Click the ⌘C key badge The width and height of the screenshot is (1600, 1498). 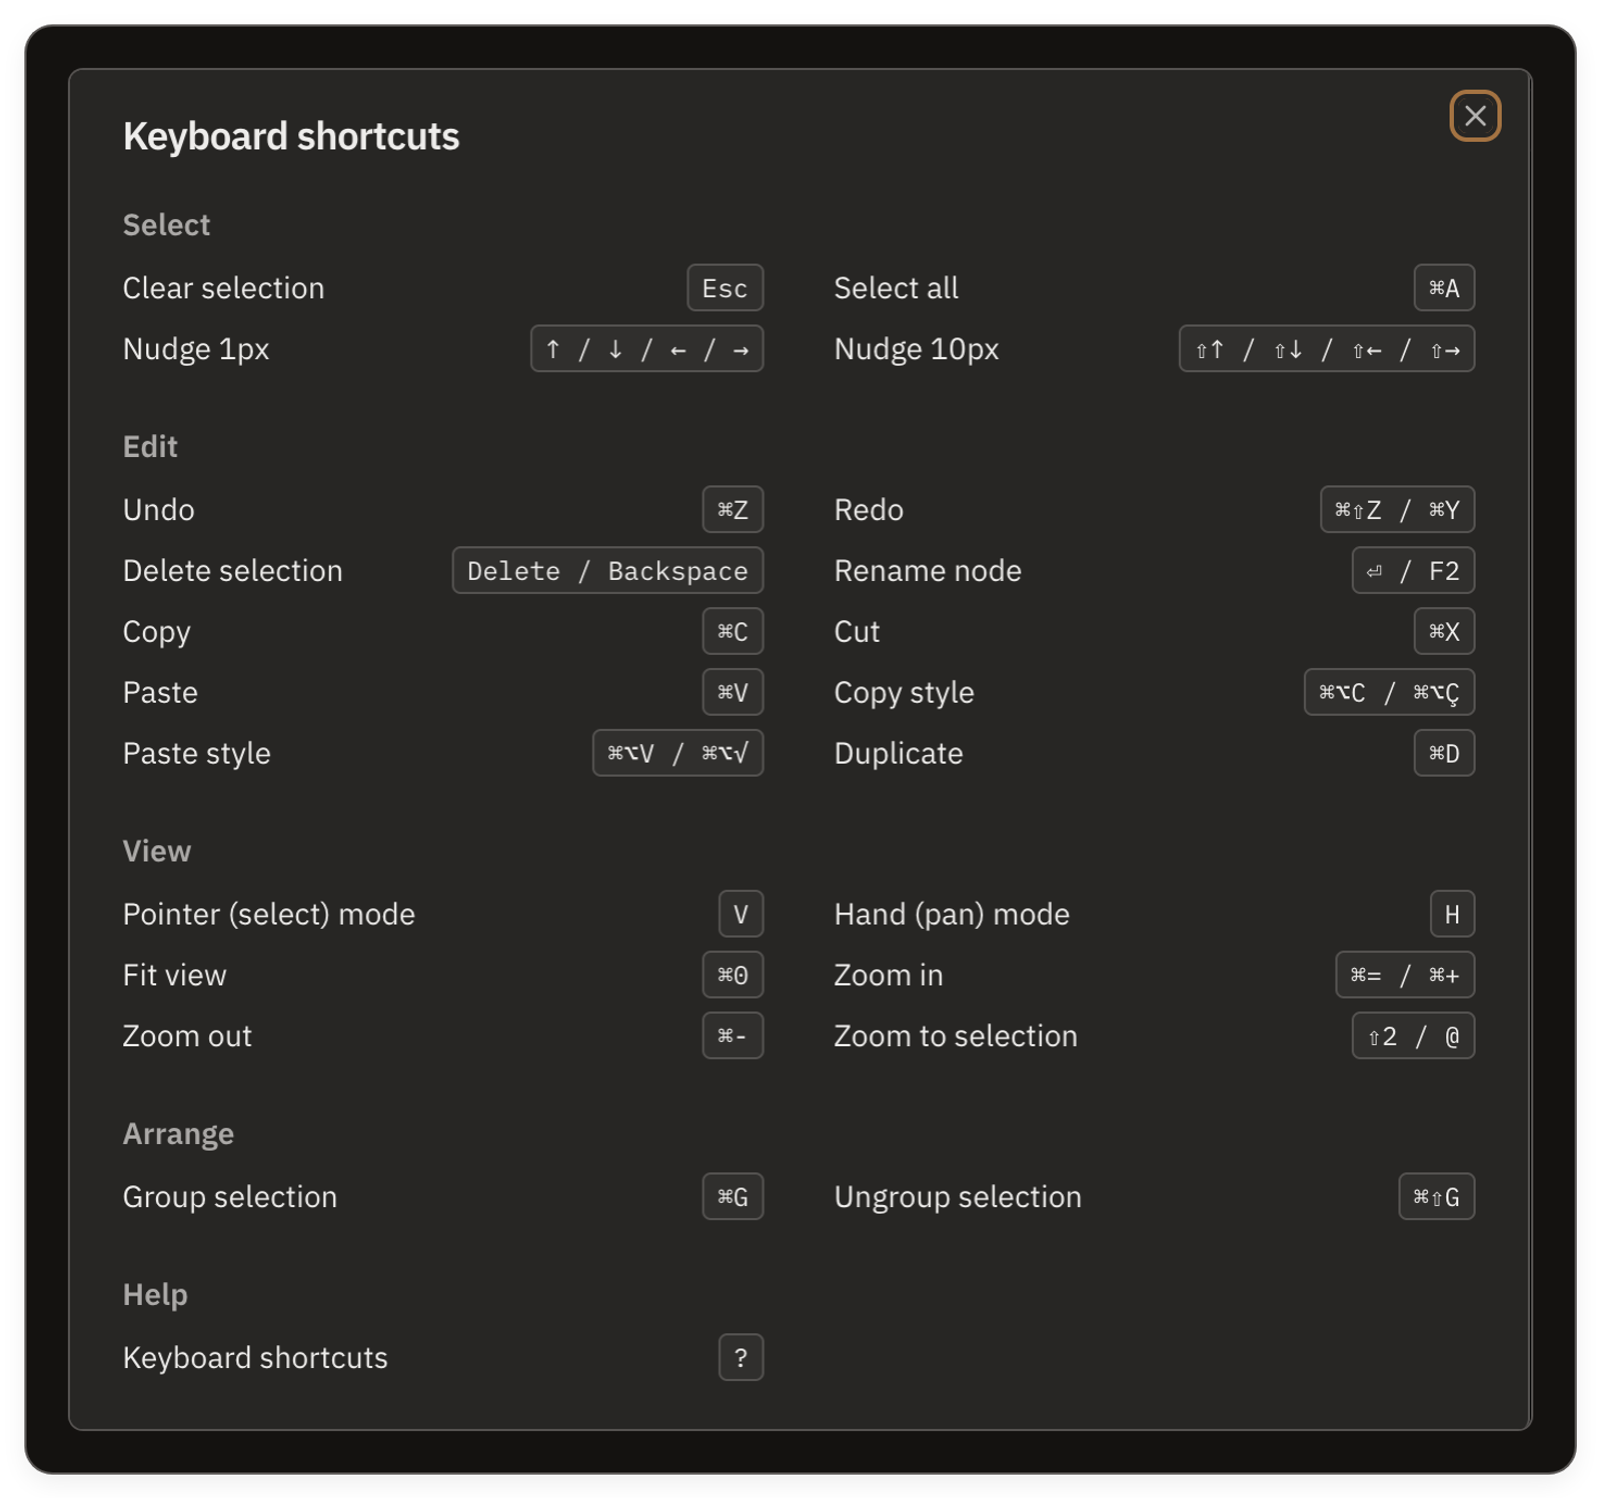pos(732,632)
